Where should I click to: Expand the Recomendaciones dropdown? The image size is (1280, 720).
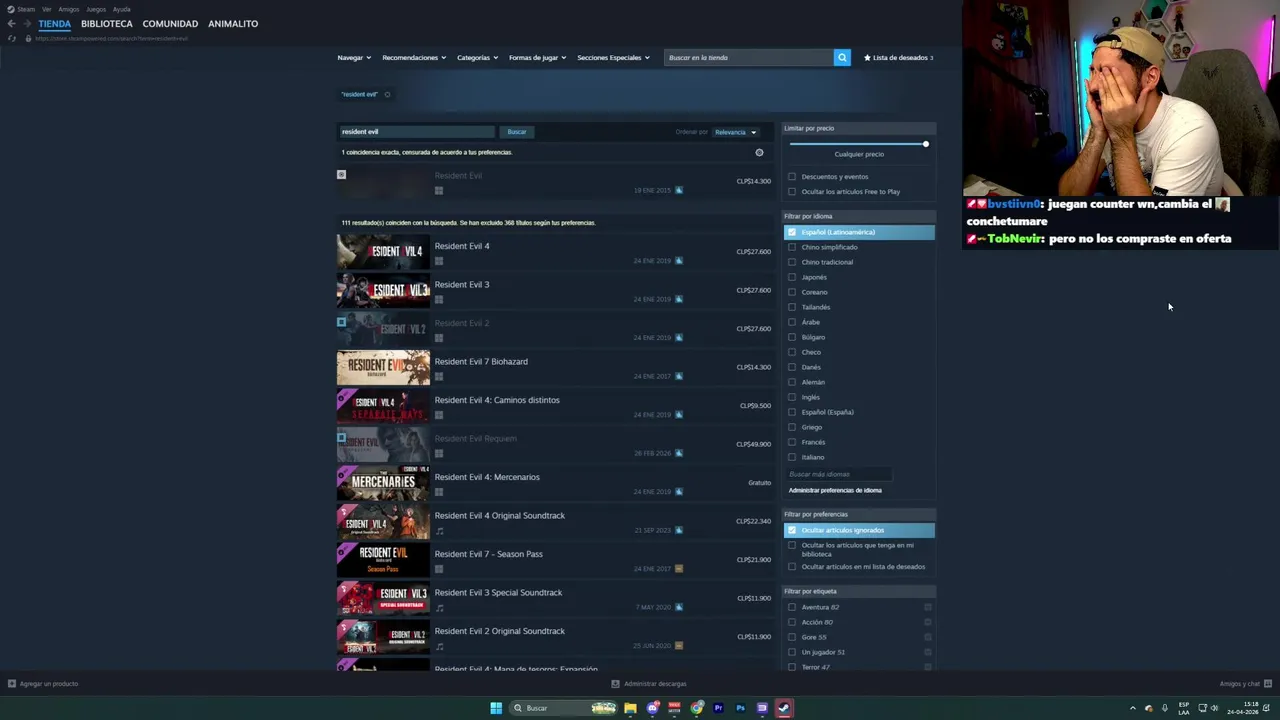[414, 57]
